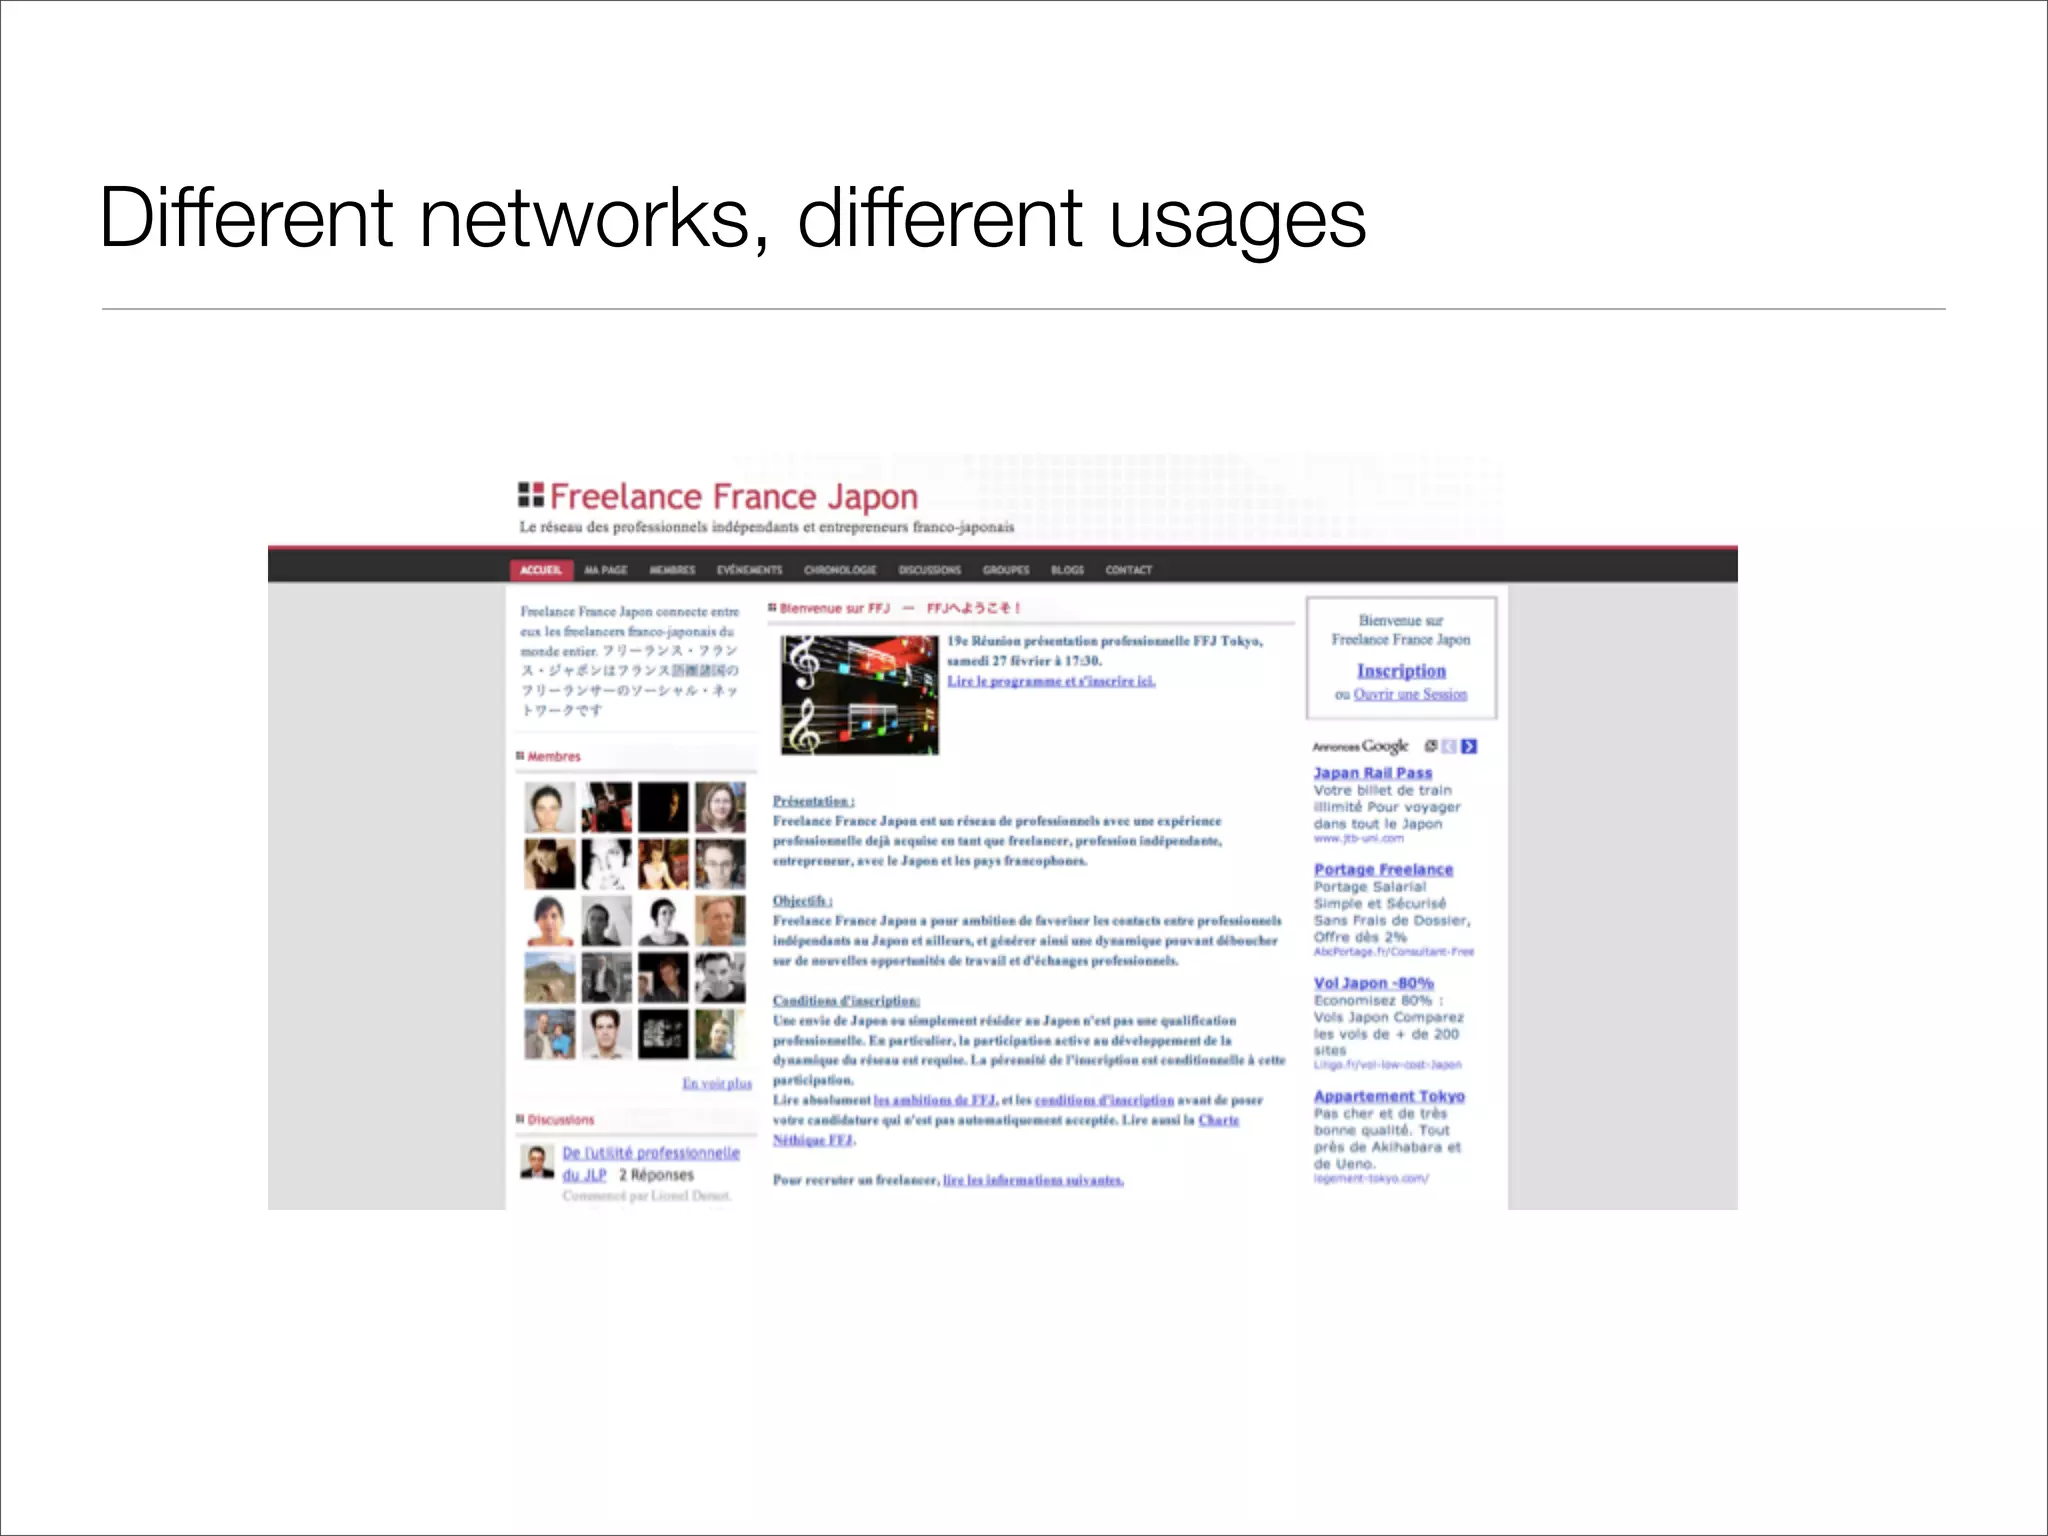Image resolution: width=2048 pixels, height=1536 pixels.
Task: Click Ouvrir une Session link
Action: click(x=1410, y=694)
